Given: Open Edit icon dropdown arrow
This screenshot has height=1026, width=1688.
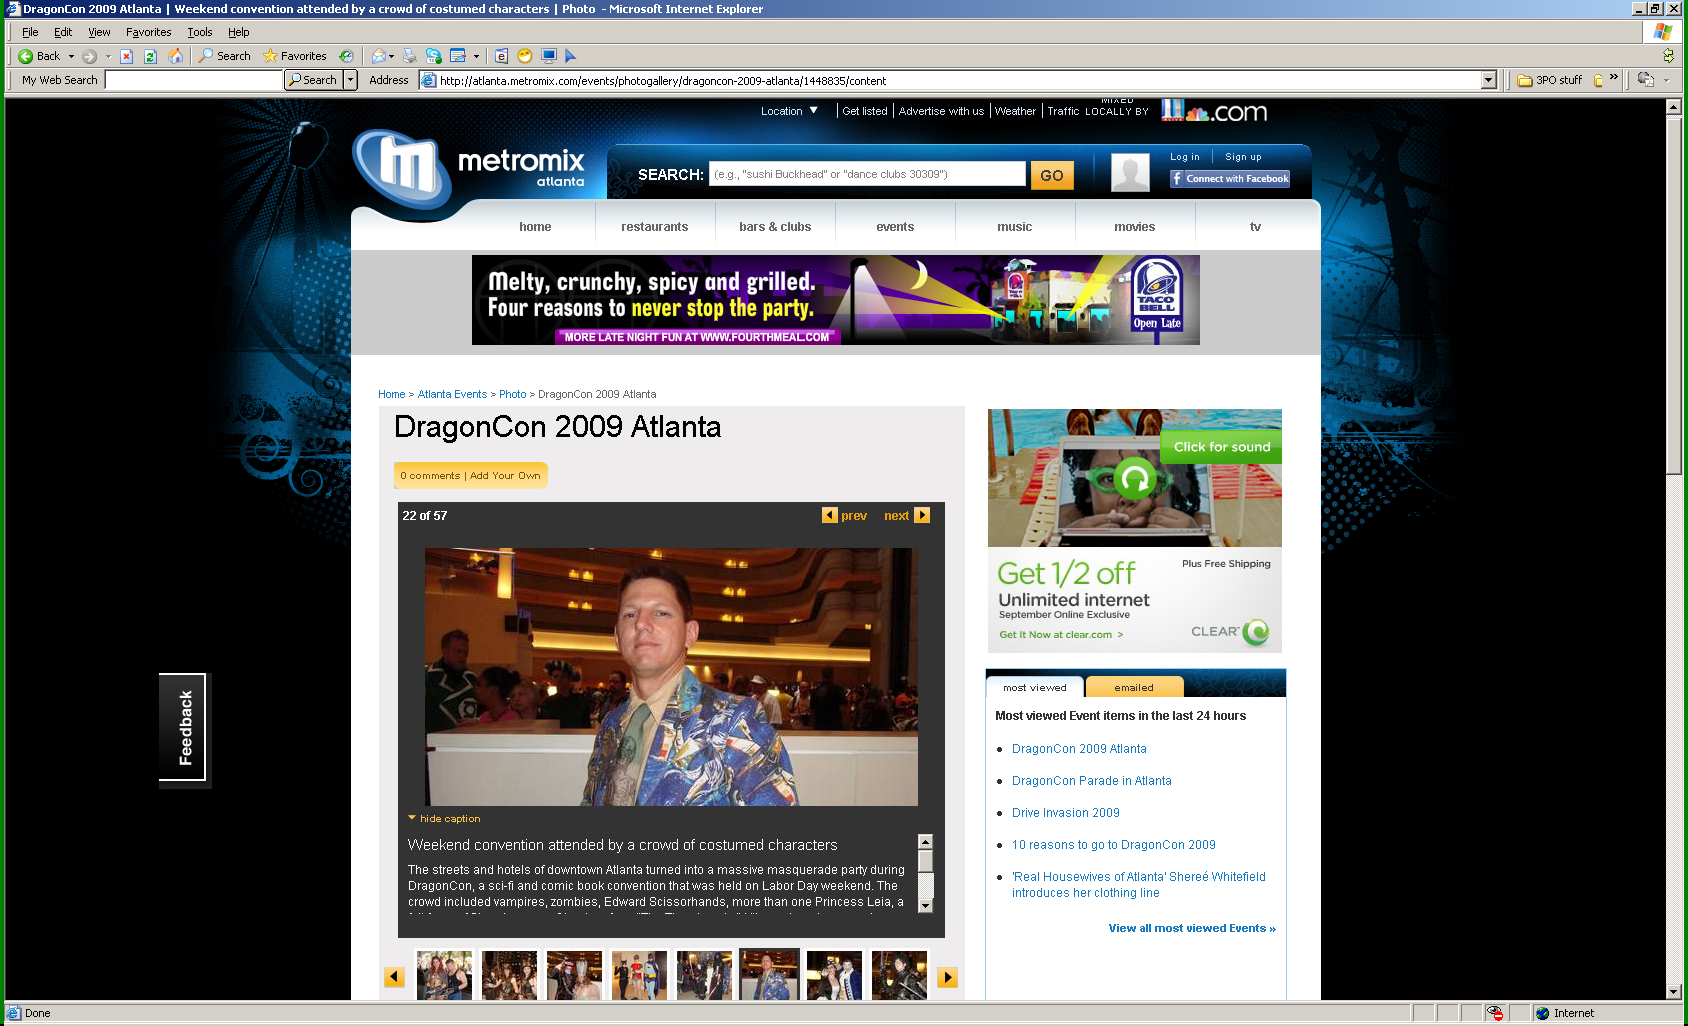Looking at the screenshot, I should coord(476,56).
